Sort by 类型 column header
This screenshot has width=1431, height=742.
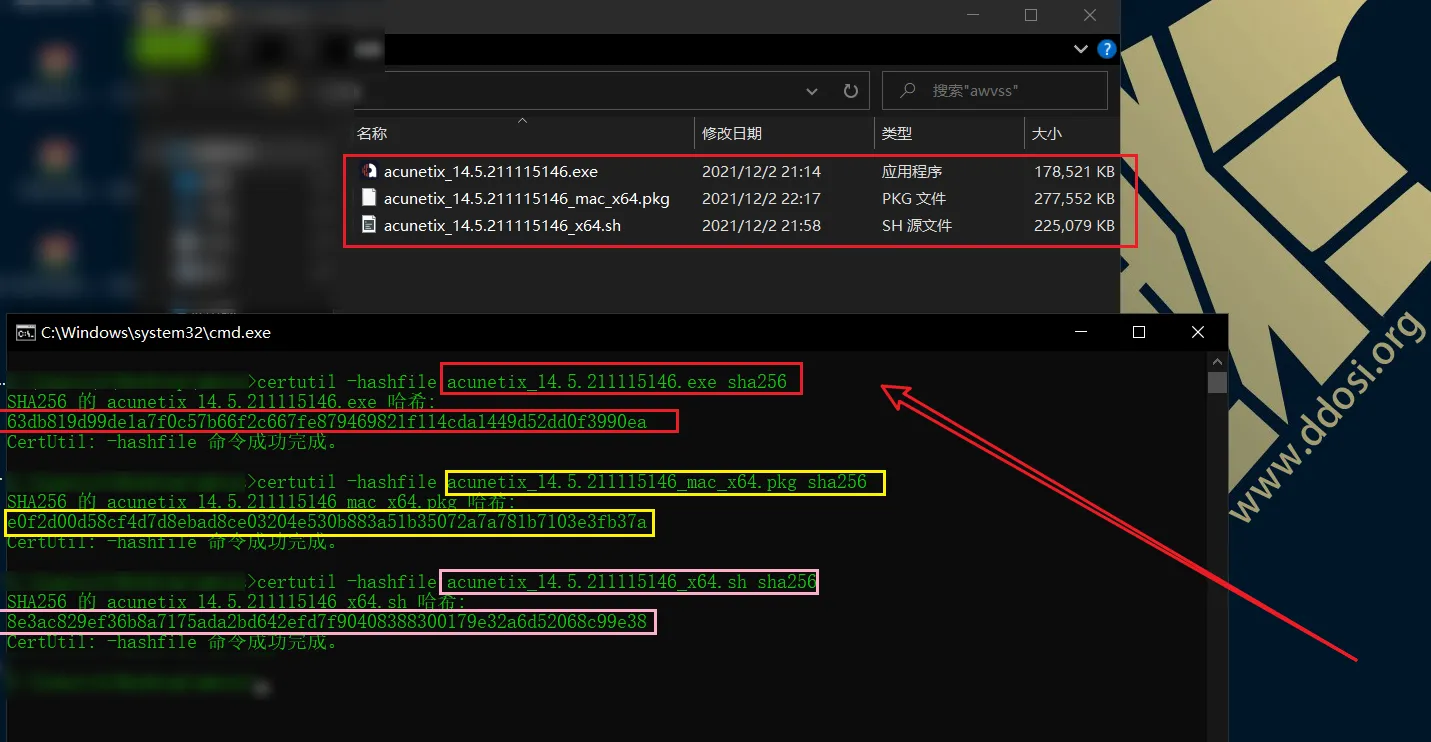click(x=897, y=133)
